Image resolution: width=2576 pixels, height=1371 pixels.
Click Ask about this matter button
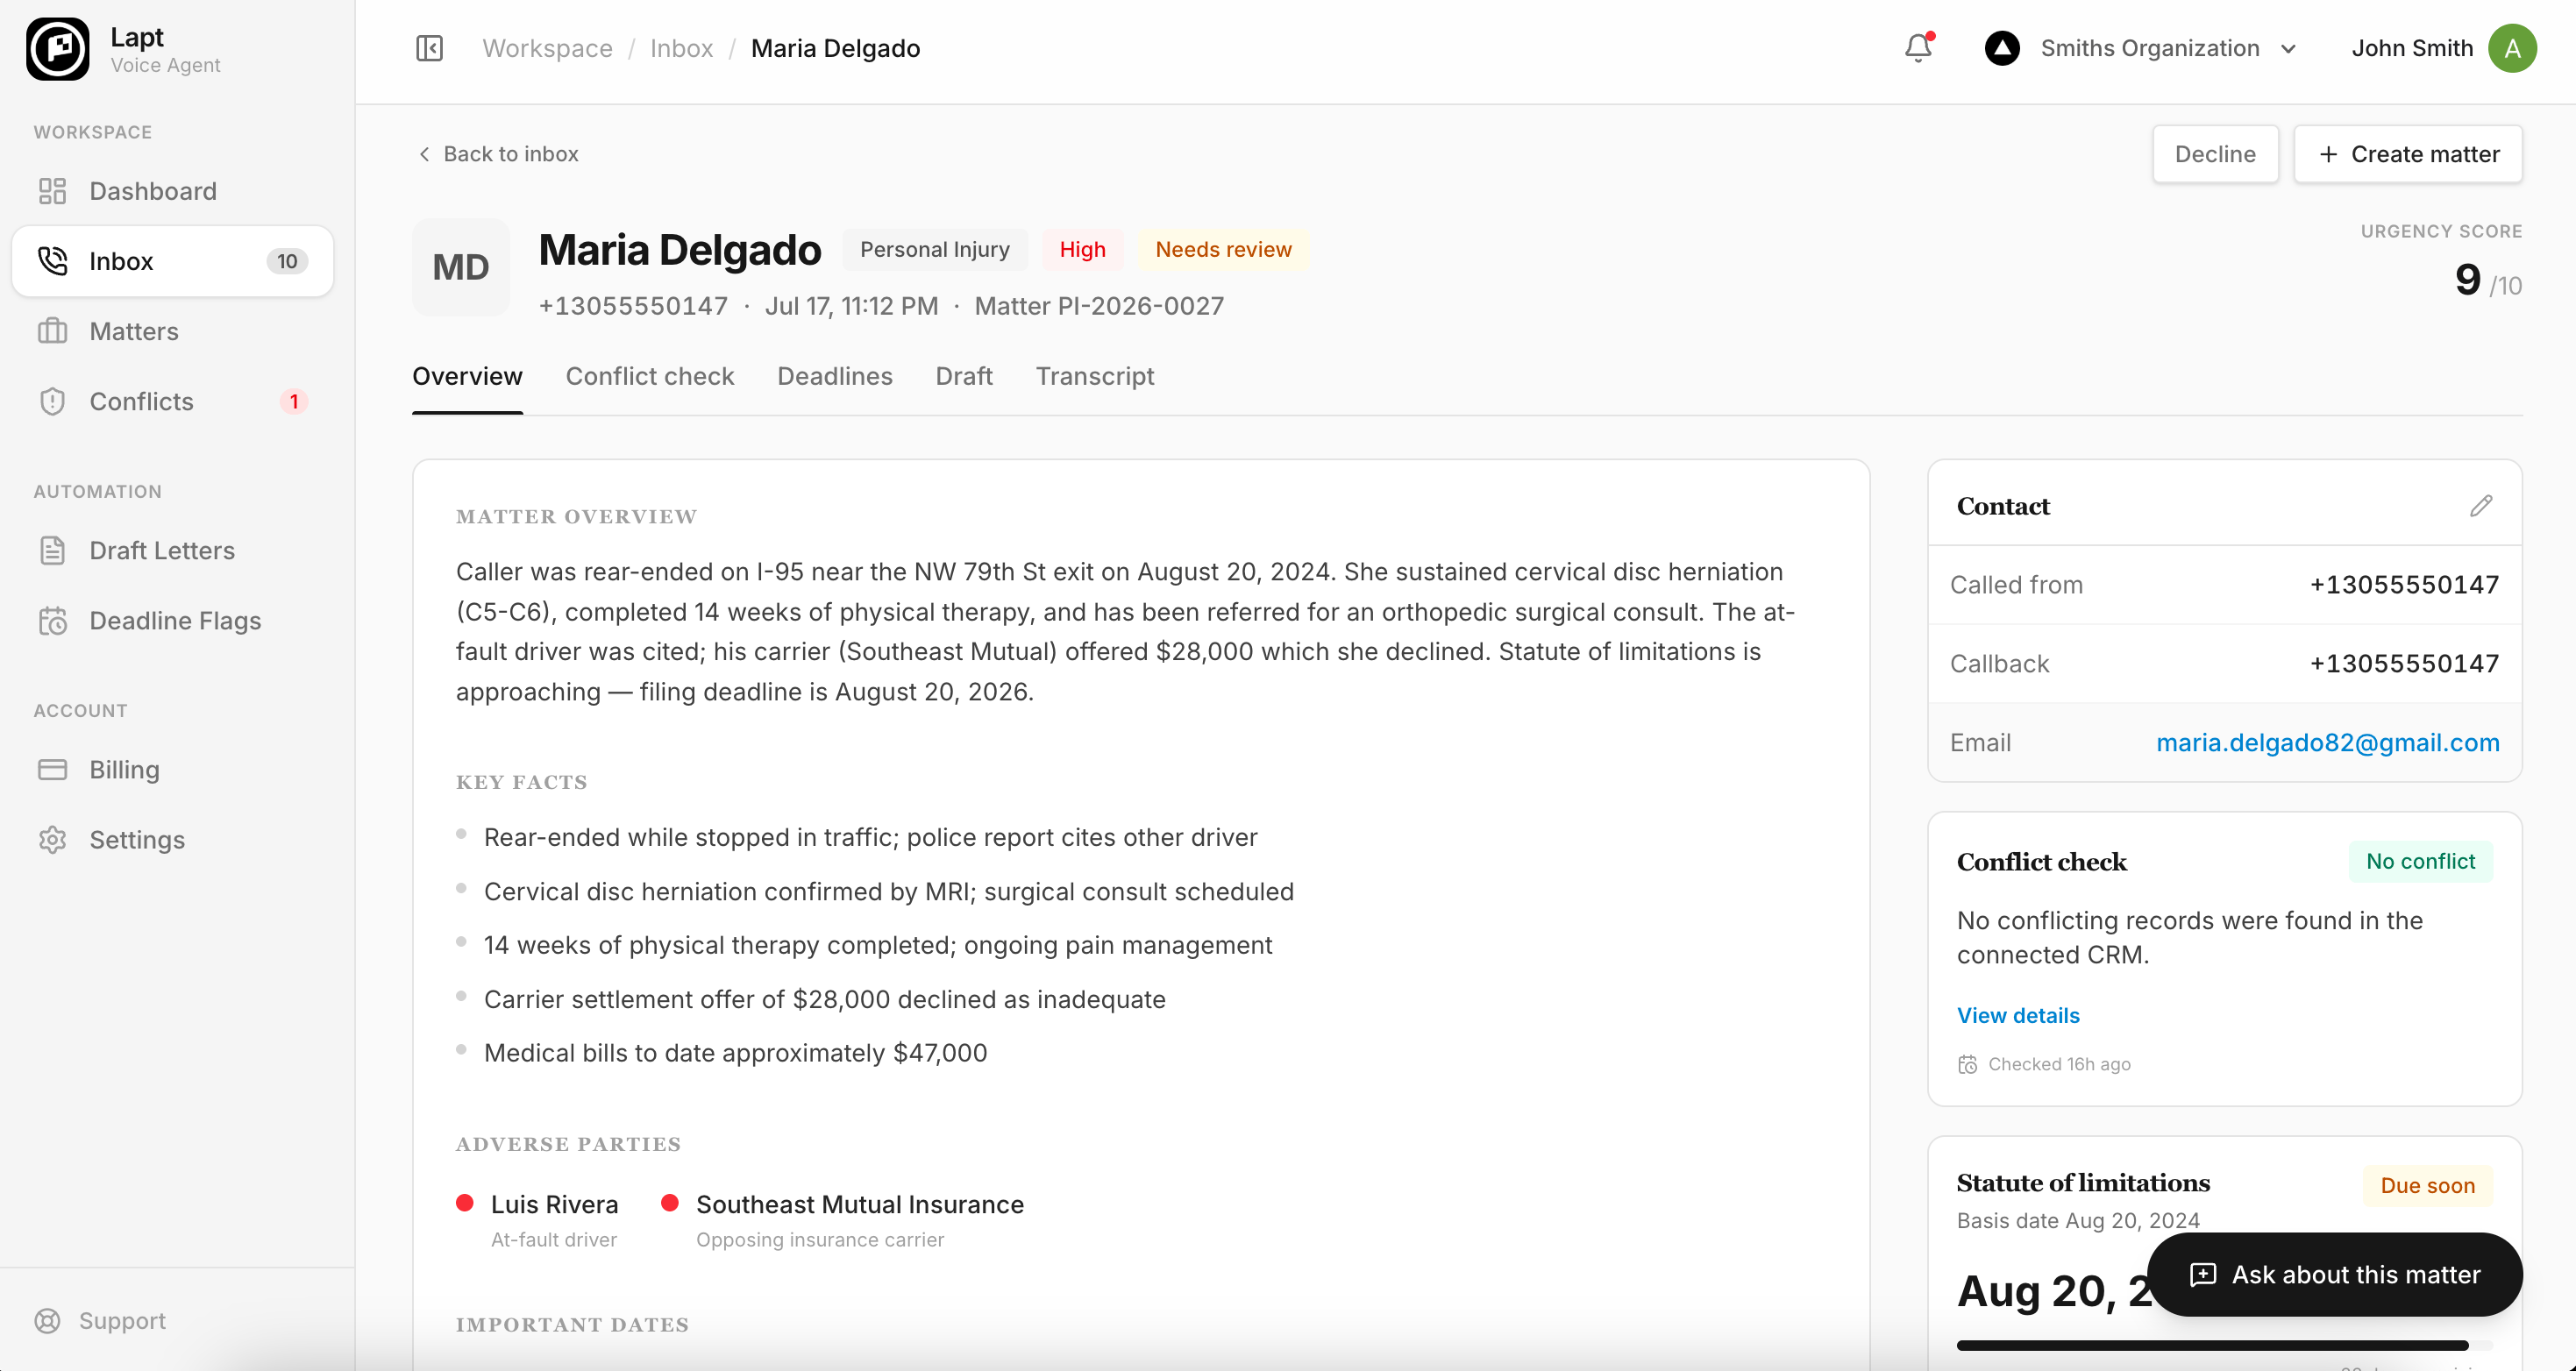(2334, 1274)
